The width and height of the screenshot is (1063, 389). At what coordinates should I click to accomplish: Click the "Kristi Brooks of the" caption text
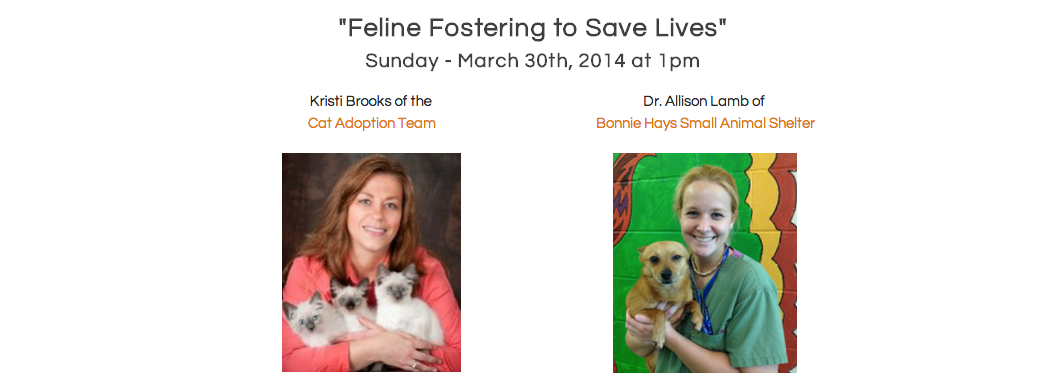point(371,101)
